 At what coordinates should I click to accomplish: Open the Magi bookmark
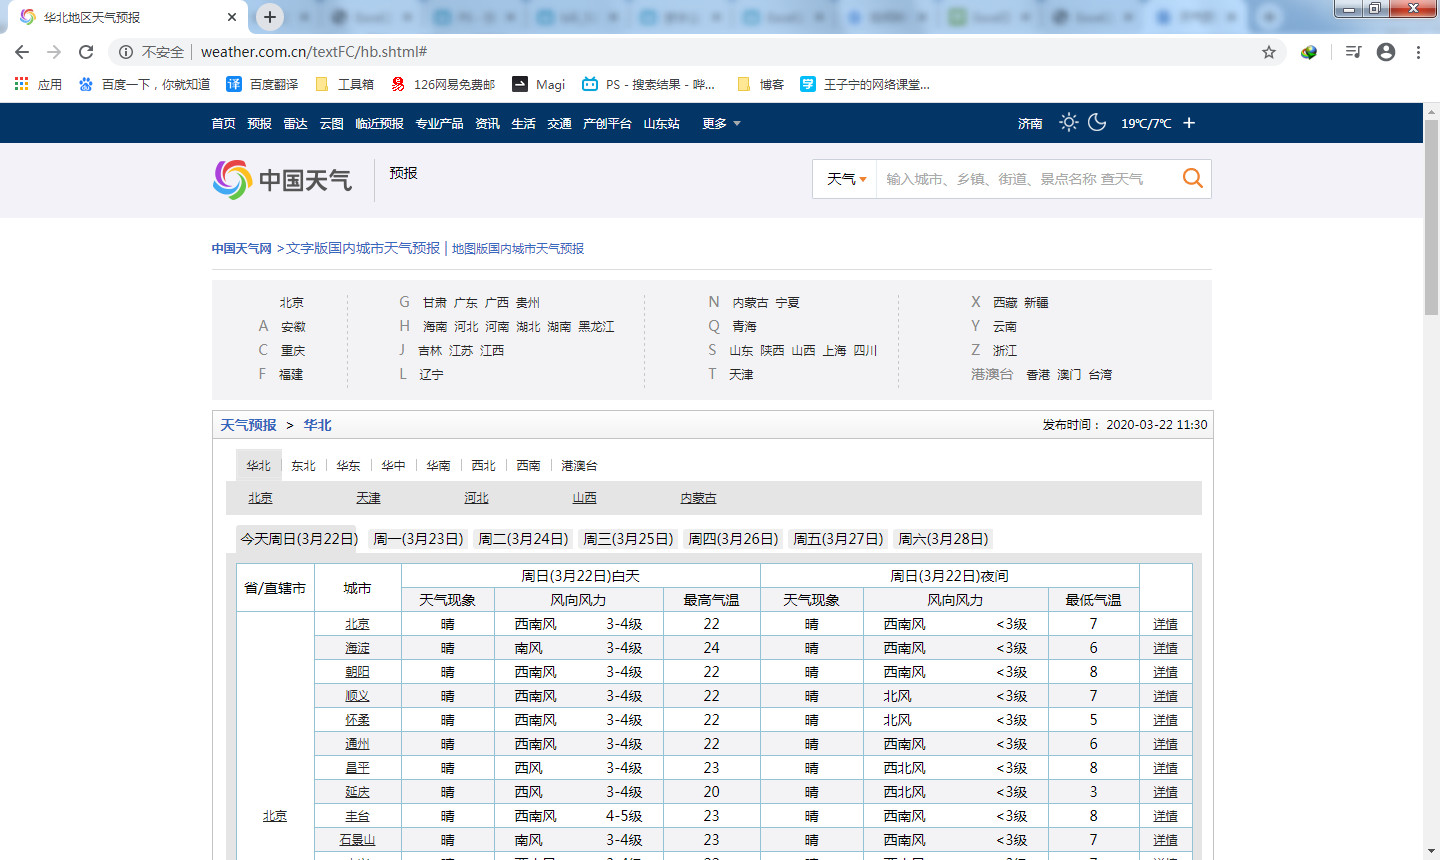539,84
